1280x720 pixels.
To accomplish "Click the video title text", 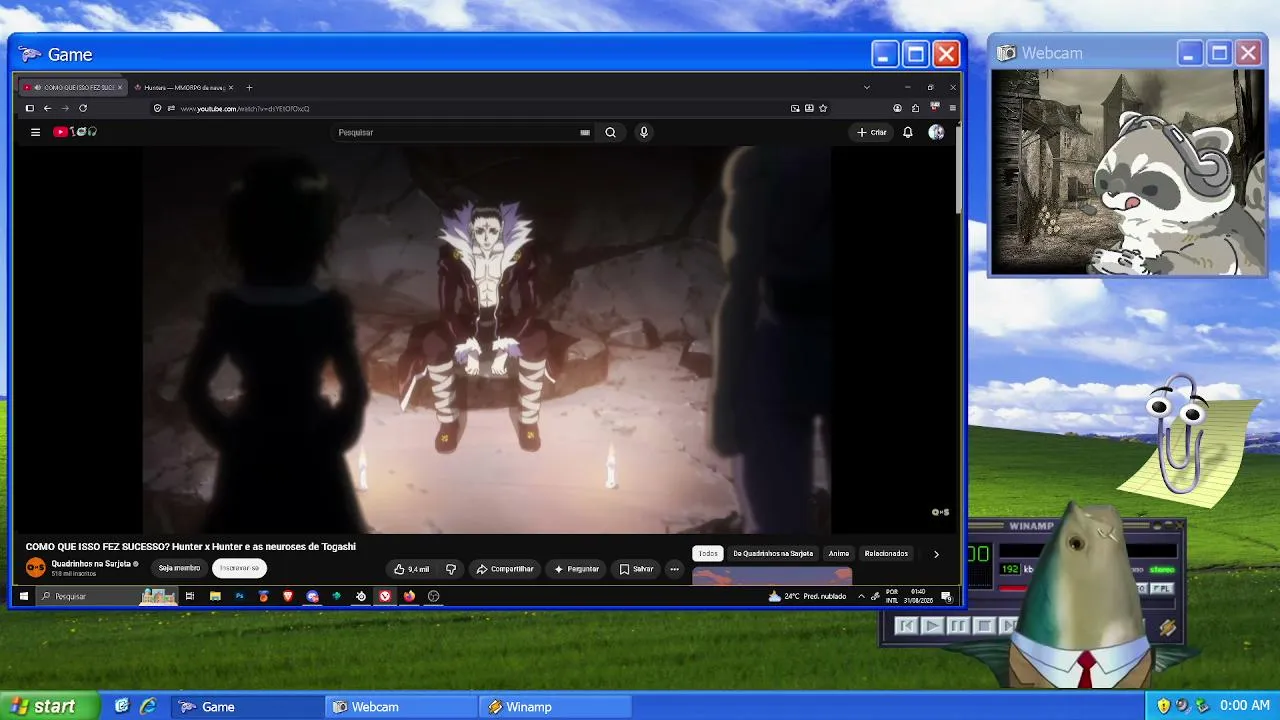I will pos(191,547).
